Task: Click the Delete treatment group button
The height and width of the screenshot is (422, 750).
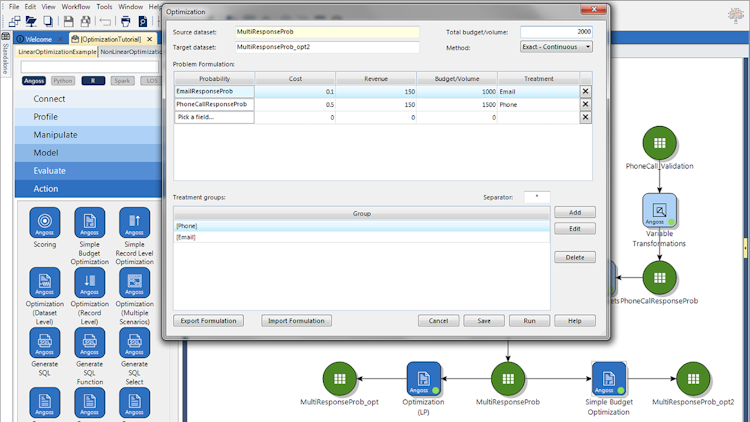Action: tap(575, 257)
